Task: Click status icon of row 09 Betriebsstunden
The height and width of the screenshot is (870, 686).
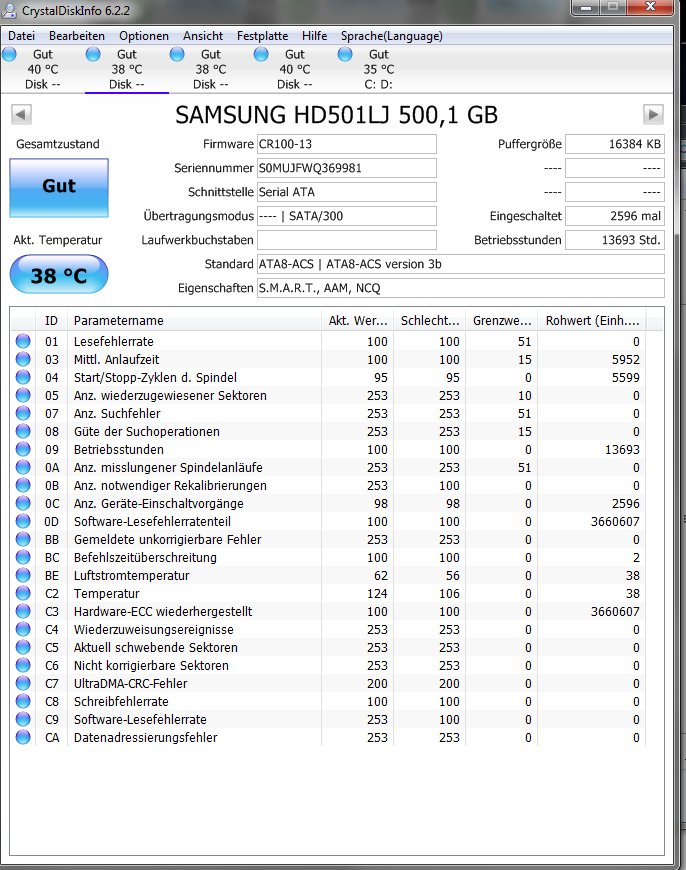Action: [x=23, y=449]
